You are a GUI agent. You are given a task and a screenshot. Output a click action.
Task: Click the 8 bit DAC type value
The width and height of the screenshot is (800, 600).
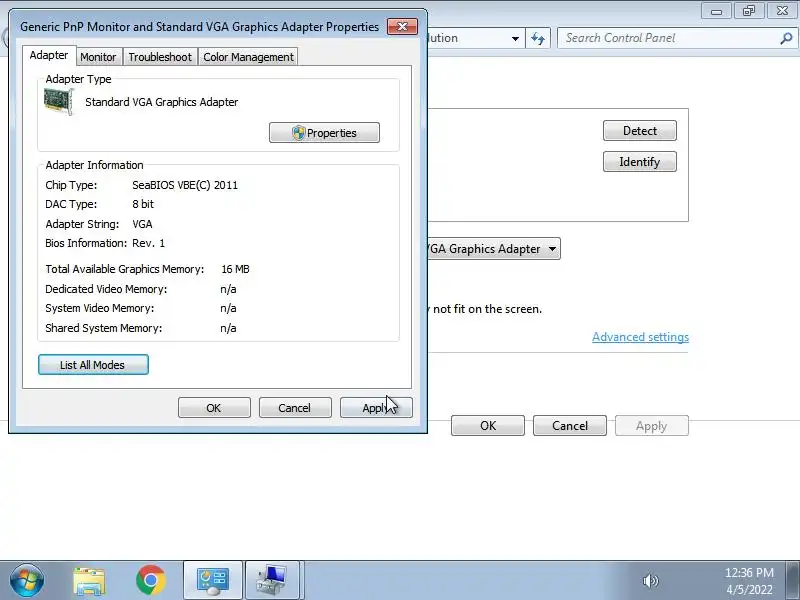tap(143, 204)
